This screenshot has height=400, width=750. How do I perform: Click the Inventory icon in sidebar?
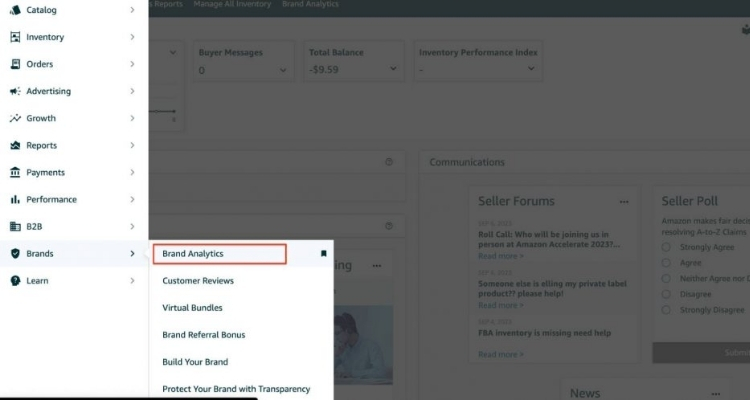(15, 37)
